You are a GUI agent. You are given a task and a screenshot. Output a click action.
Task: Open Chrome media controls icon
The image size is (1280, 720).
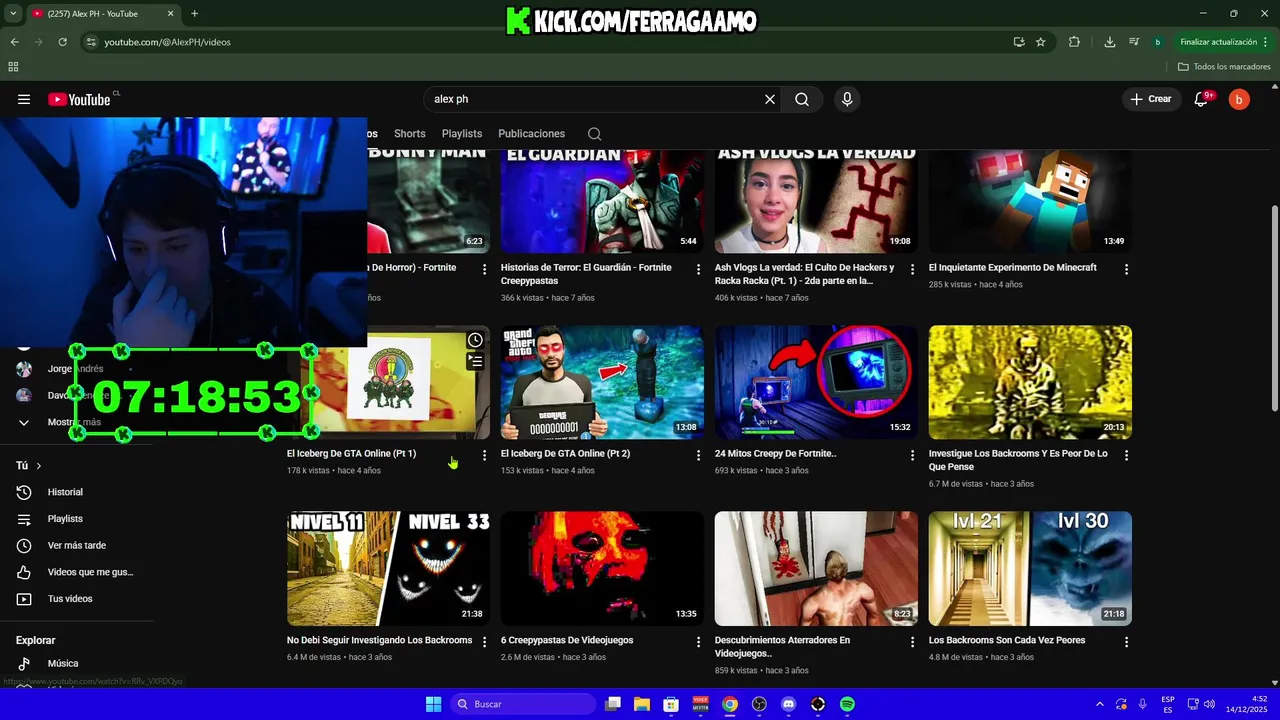point(1133,42)
